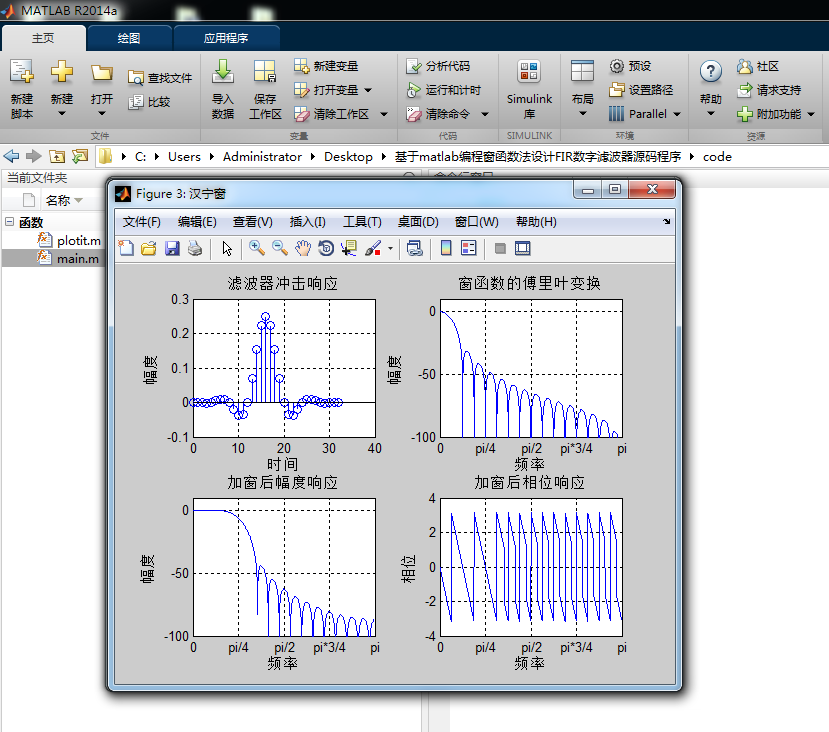
Task: Click Users in the address path
Action: pos(184,156)
